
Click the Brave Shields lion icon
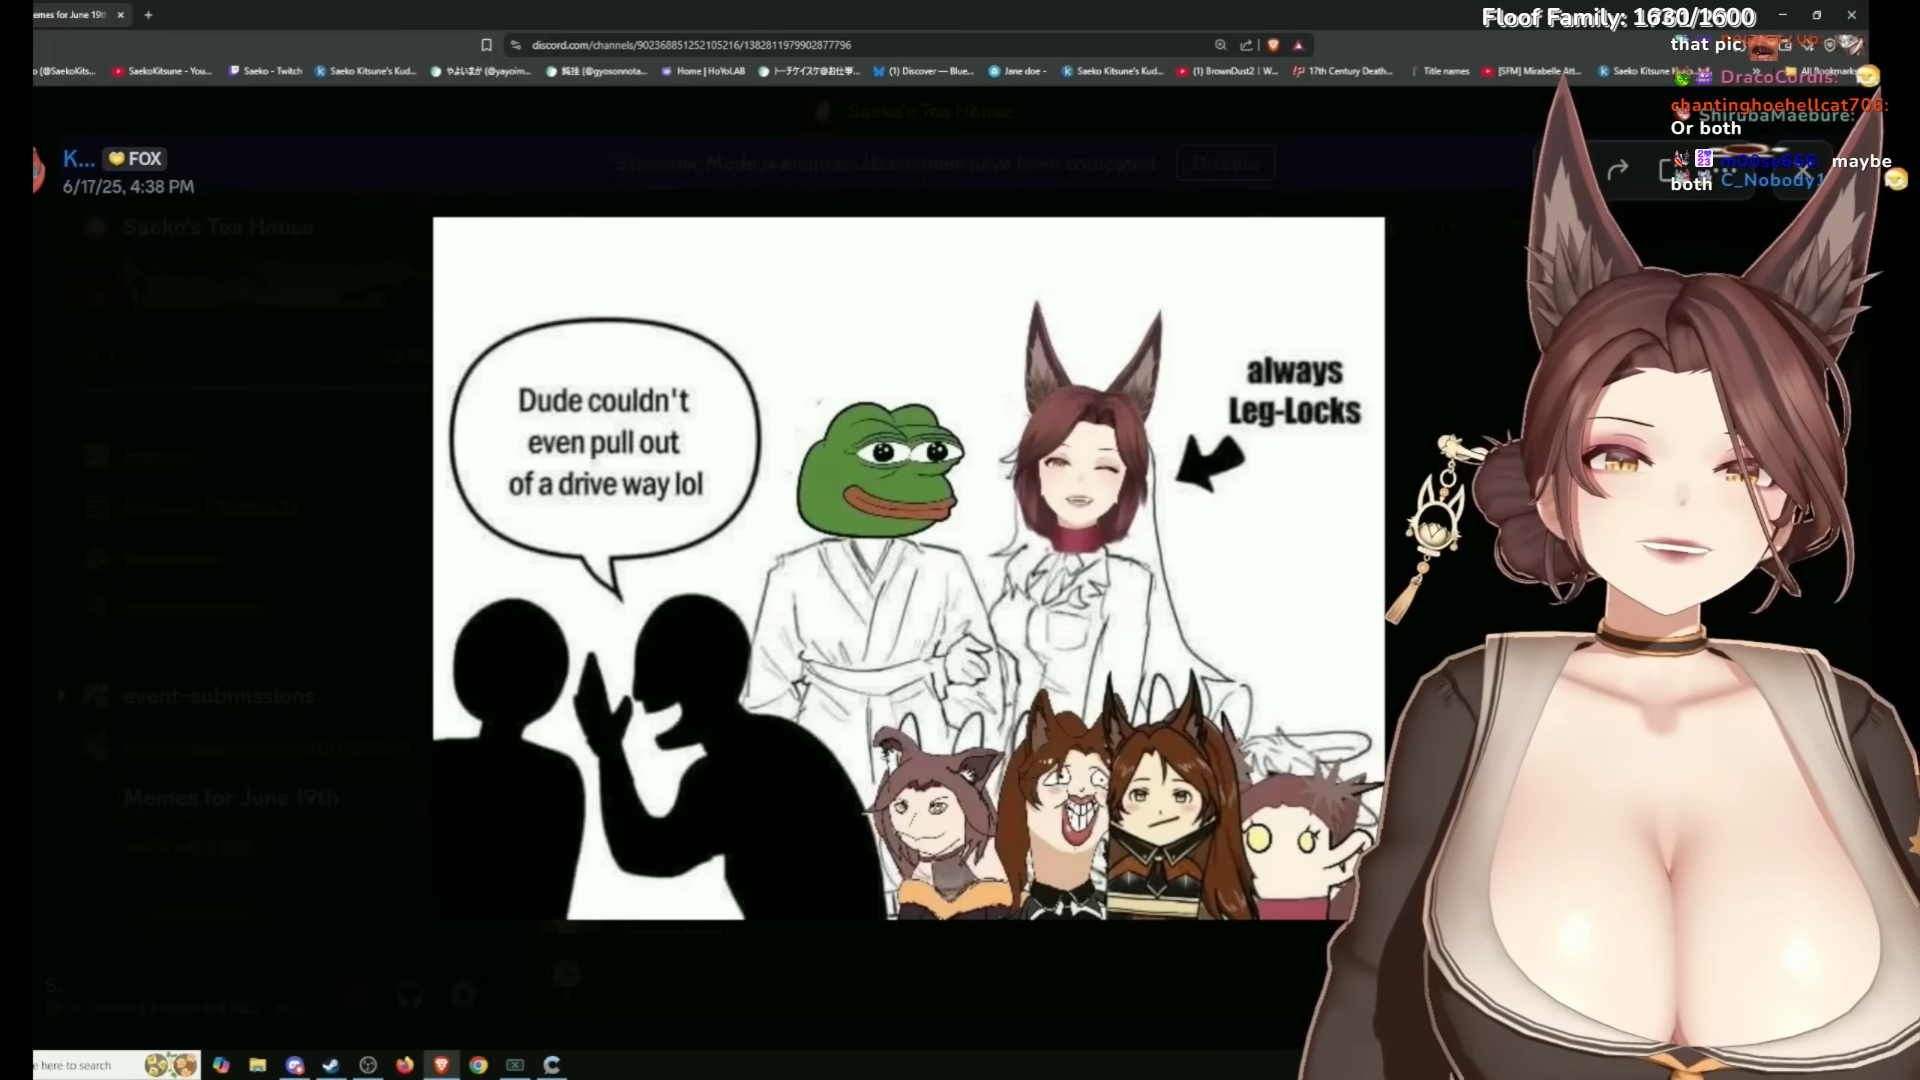tap(1273, 45)
